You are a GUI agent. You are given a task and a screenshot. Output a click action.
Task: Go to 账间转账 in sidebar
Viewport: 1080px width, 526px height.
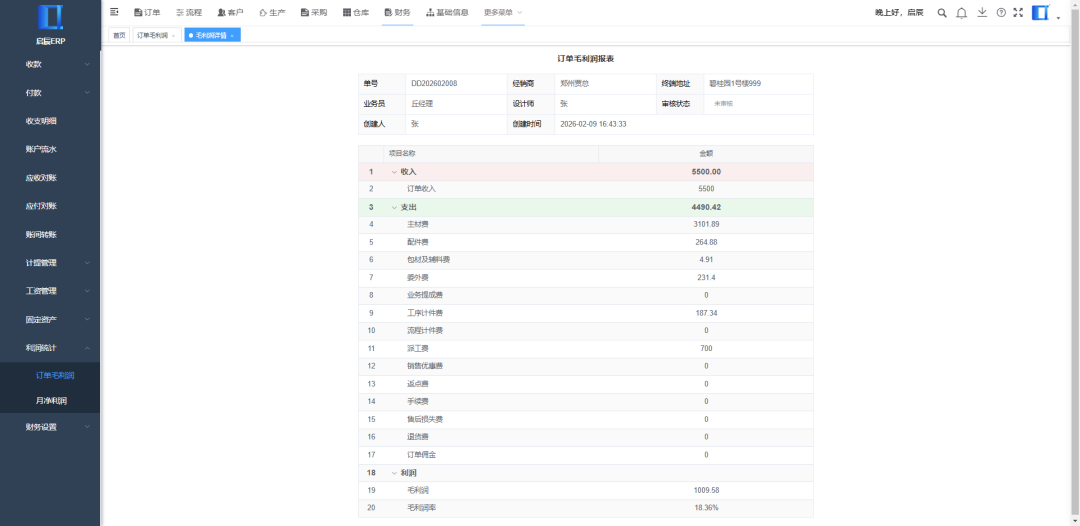coord(50,235)
